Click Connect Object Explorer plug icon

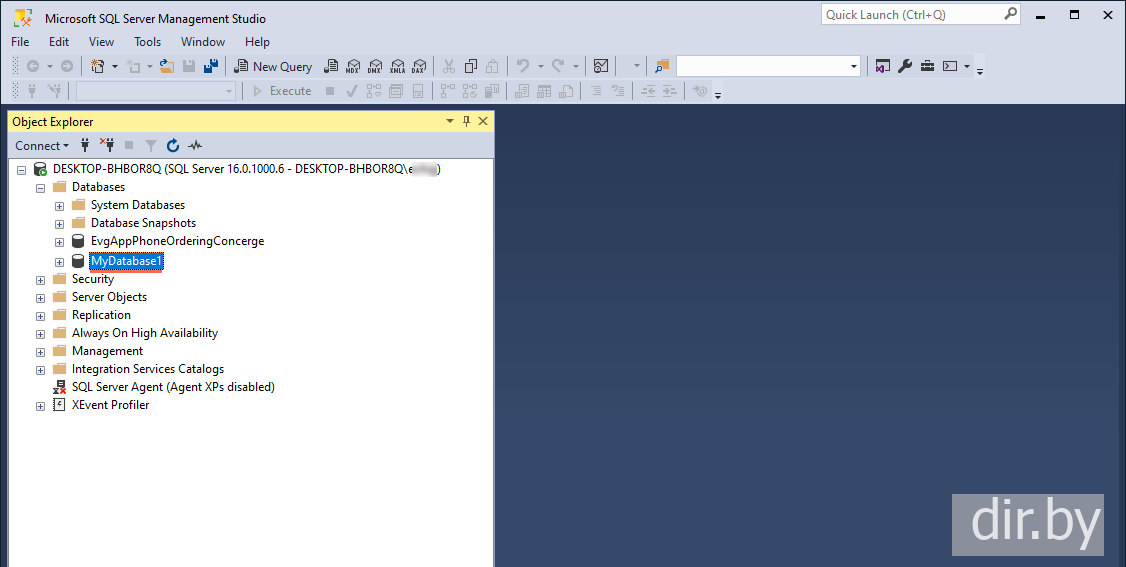point(85,146)
